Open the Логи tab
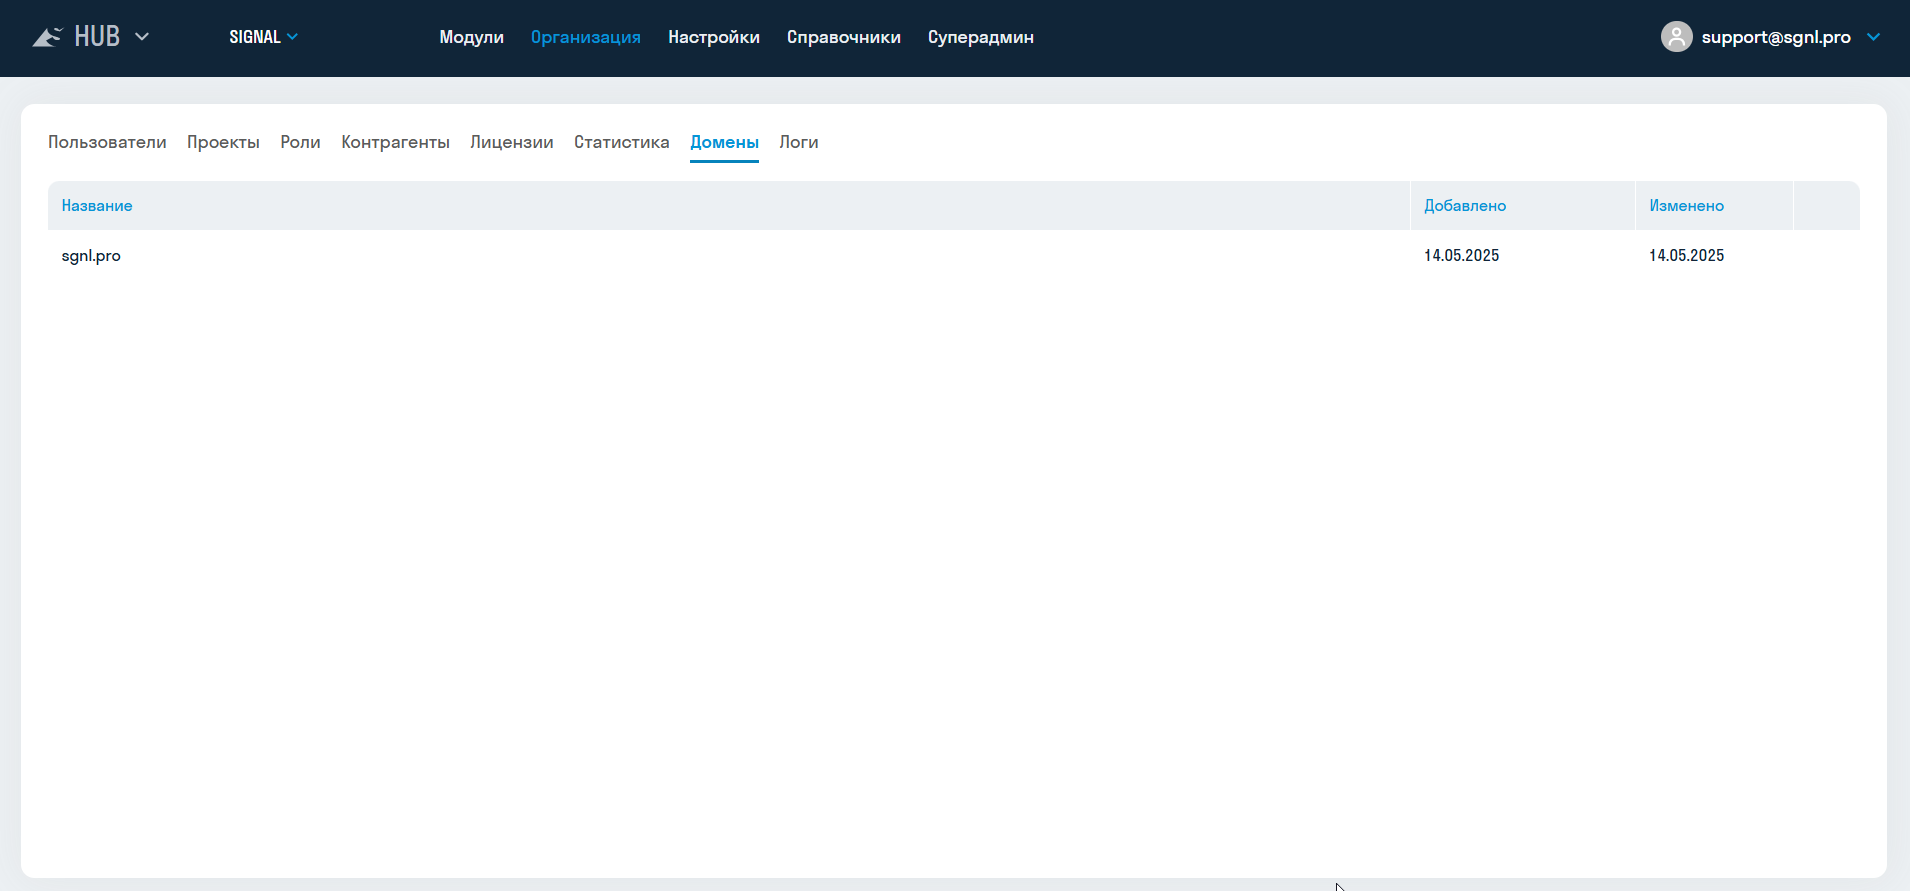Image resolution: width=1910 pixels, height=891 pixels. [x=799, y=142]
